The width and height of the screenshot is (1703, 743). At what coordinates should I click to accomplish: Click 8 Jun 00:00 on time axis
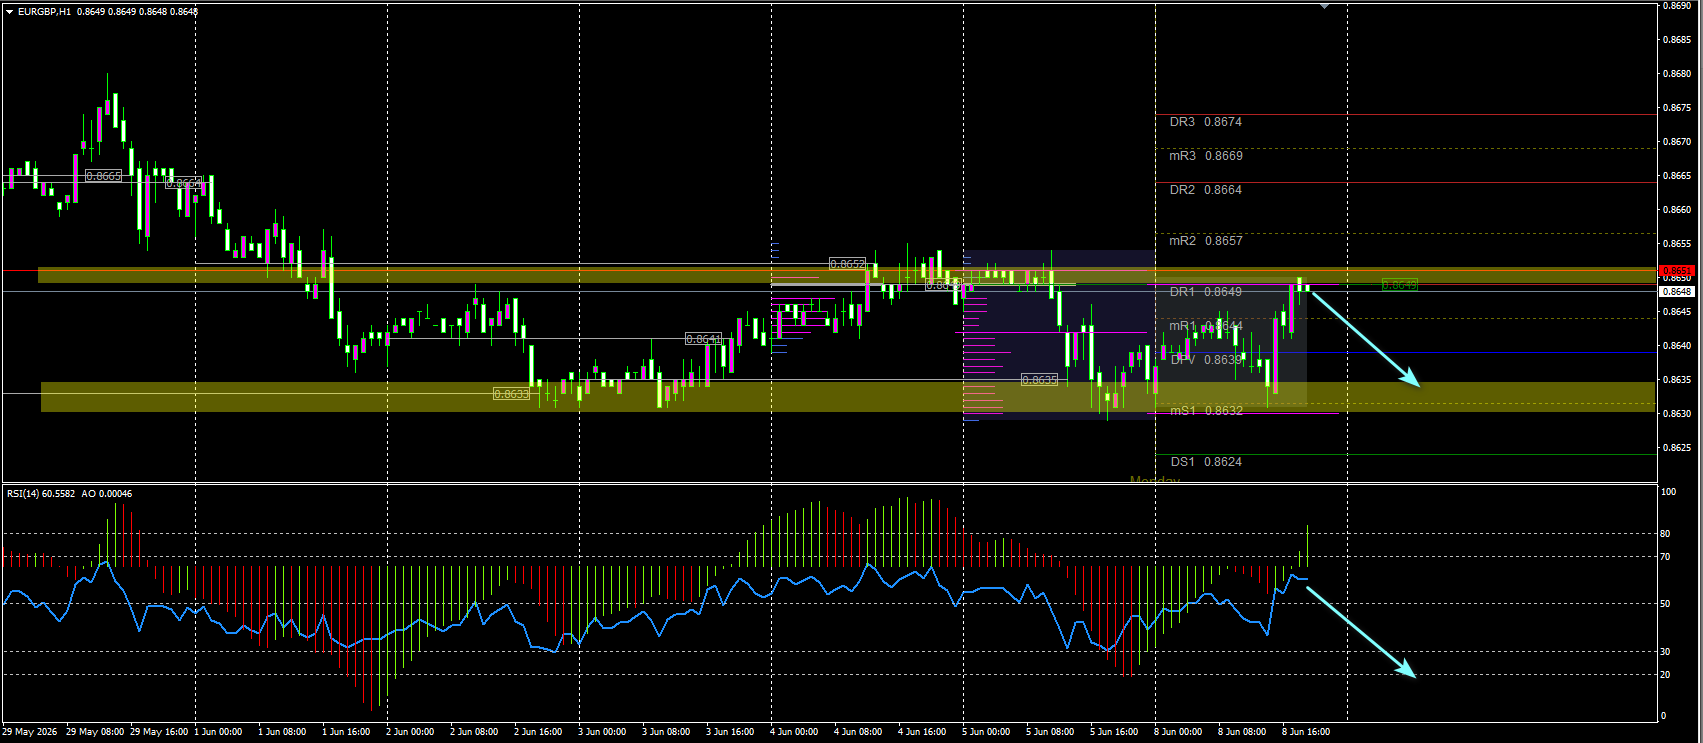pyautogui.click(x=1178, y=732)
